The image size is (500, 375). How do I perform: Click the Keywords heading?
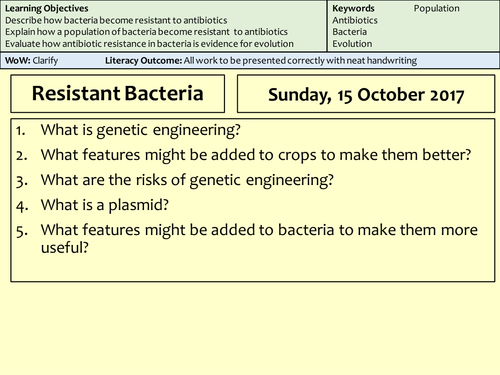pos(353,8)
